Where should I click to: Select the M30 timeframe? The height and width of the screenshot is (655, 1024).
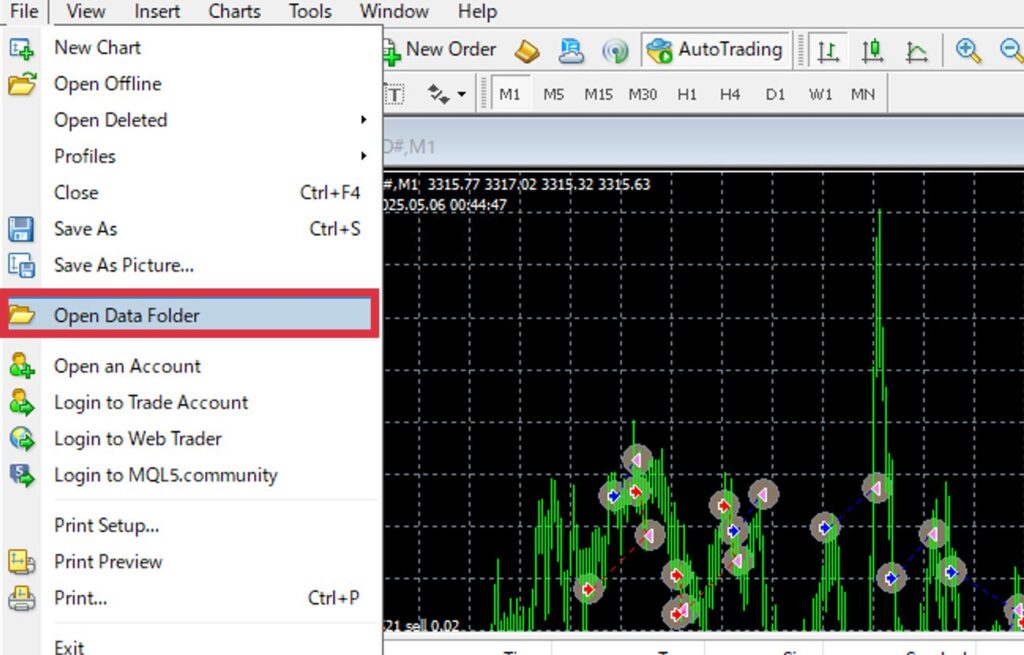pos(643,95)
